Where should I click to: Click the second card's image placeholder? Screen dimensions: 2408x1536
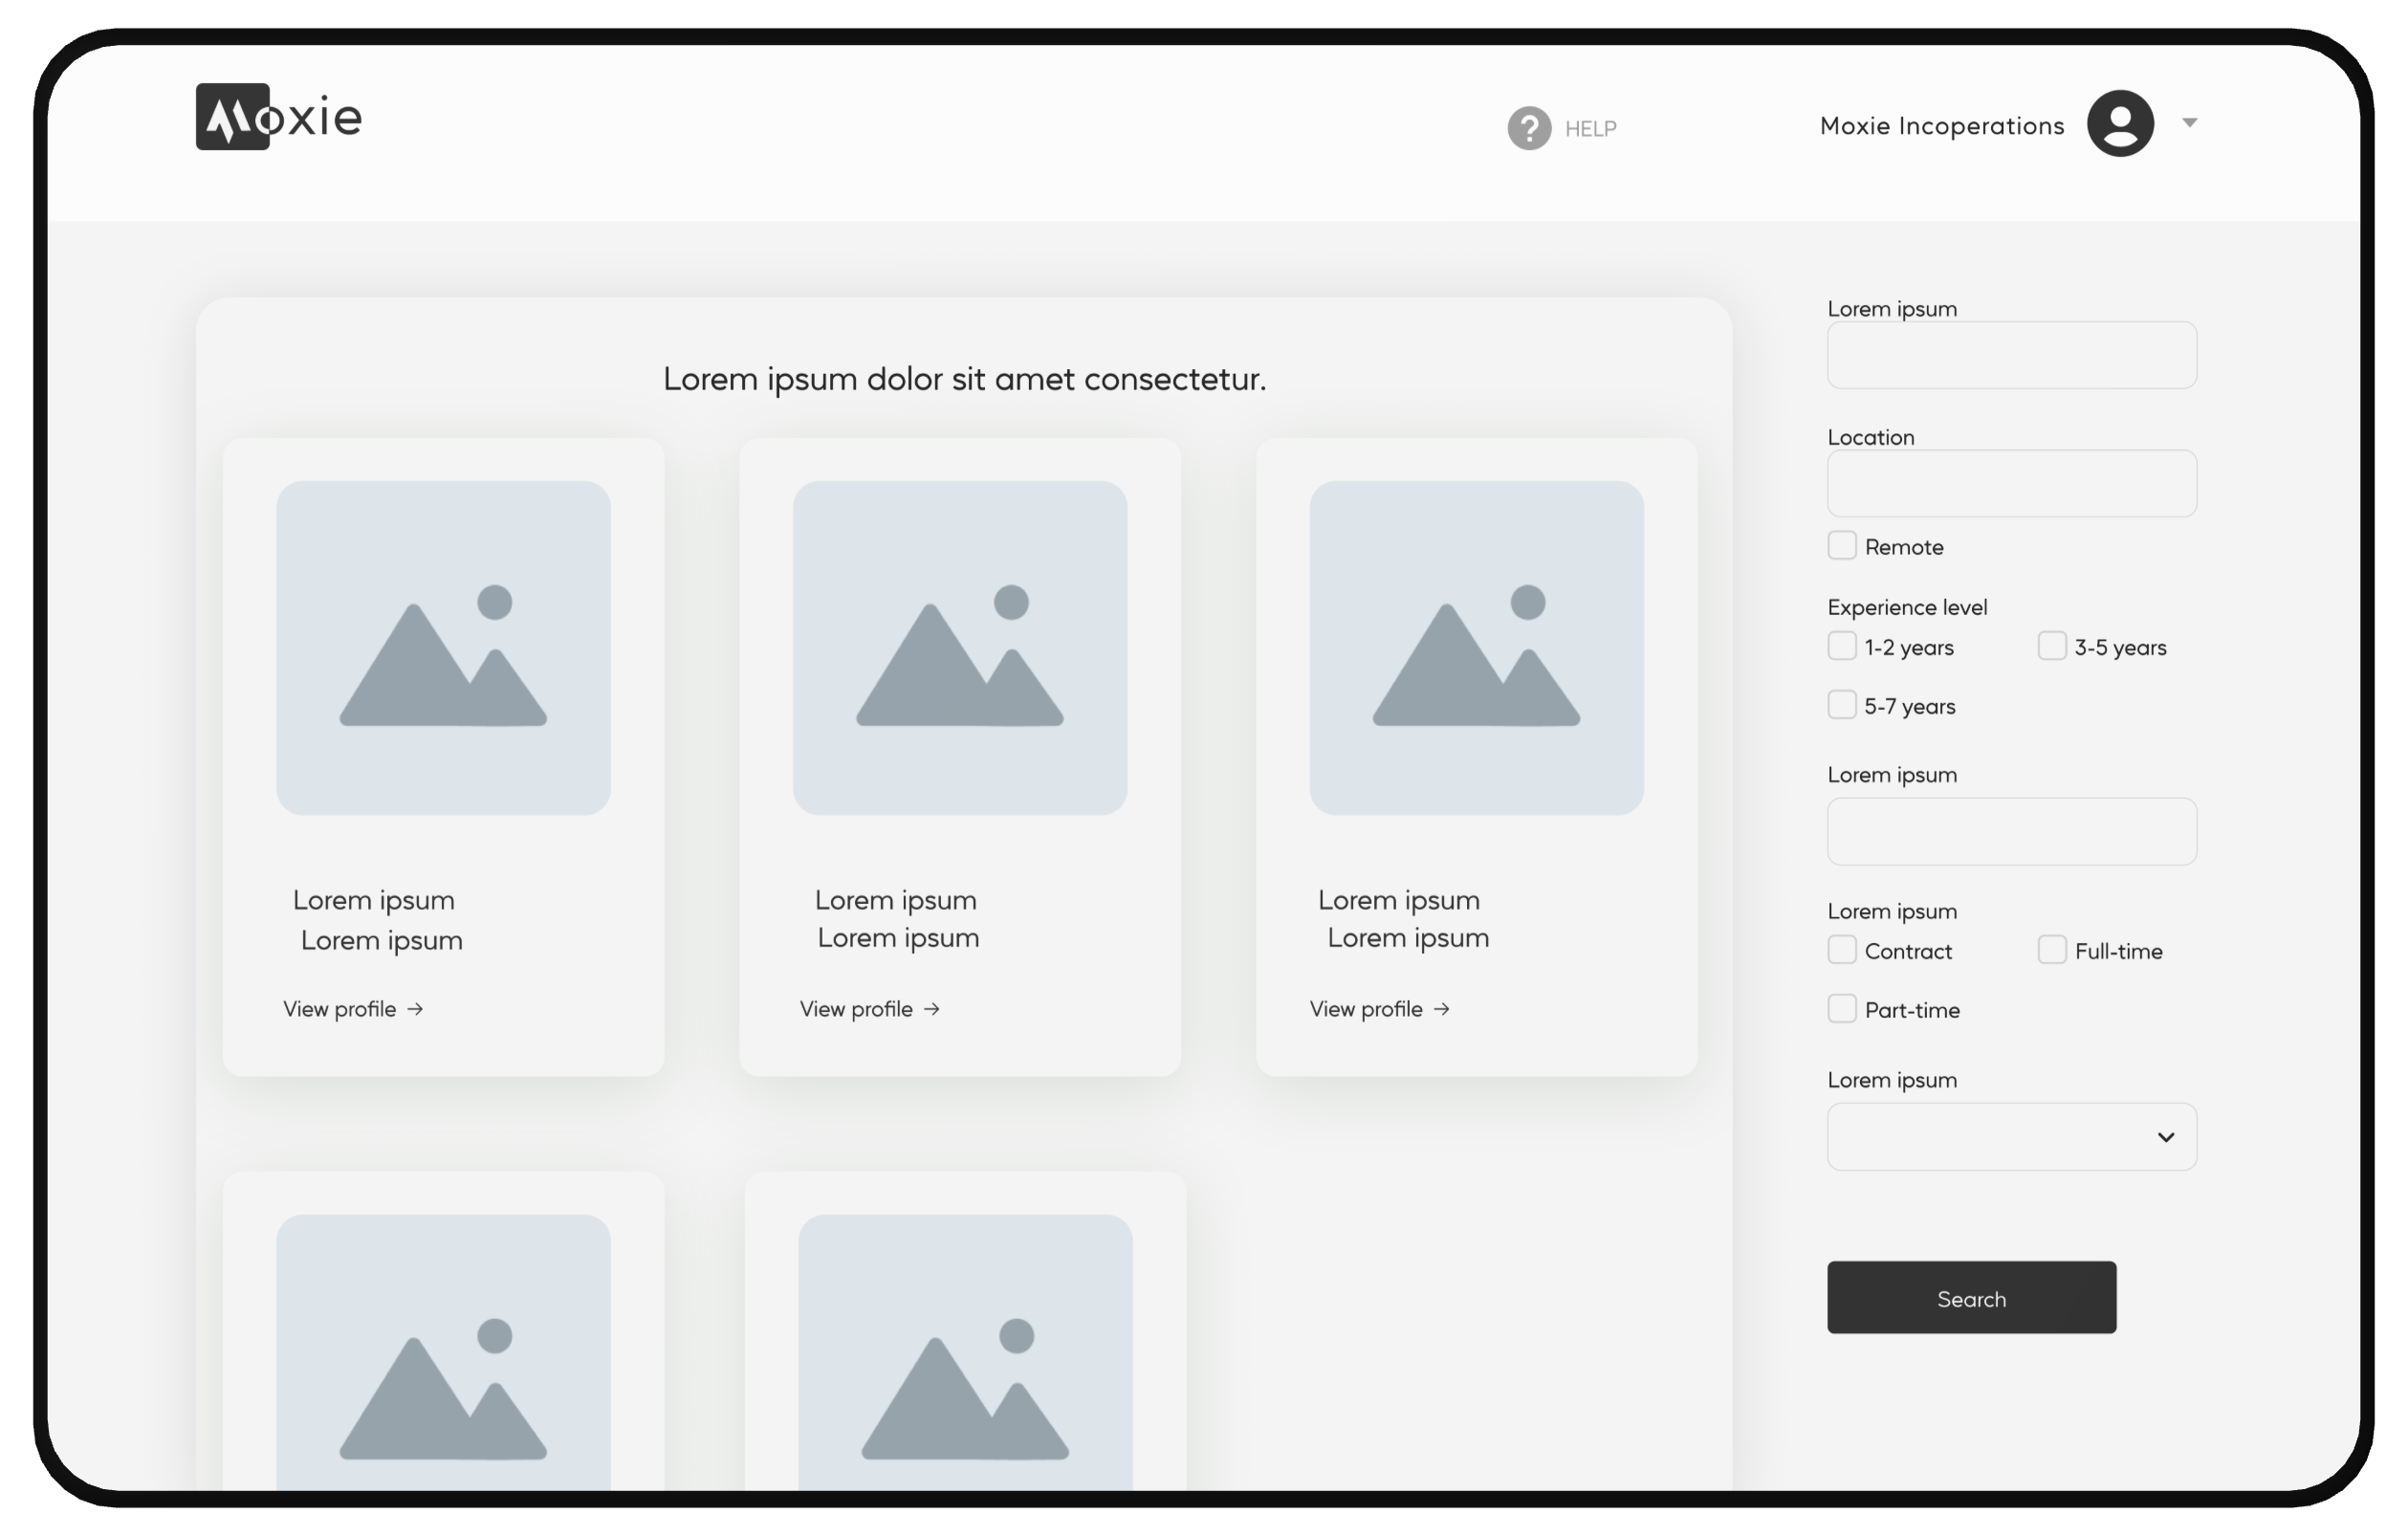pyautogui.click(x=960, y=648)
